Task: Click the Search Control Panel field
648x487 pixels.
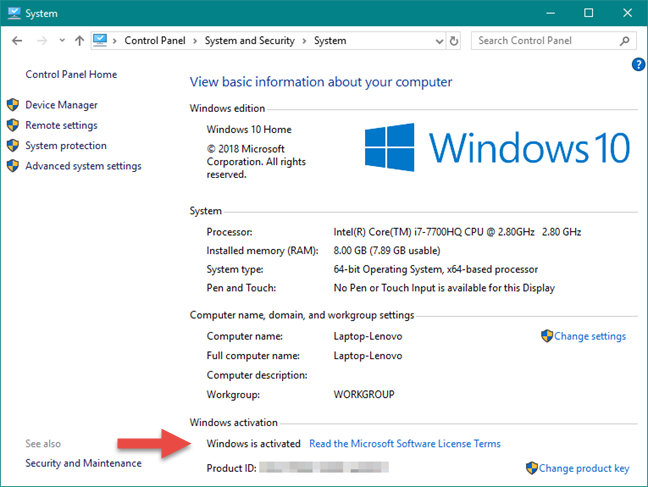Action: [x=553, y=41]
